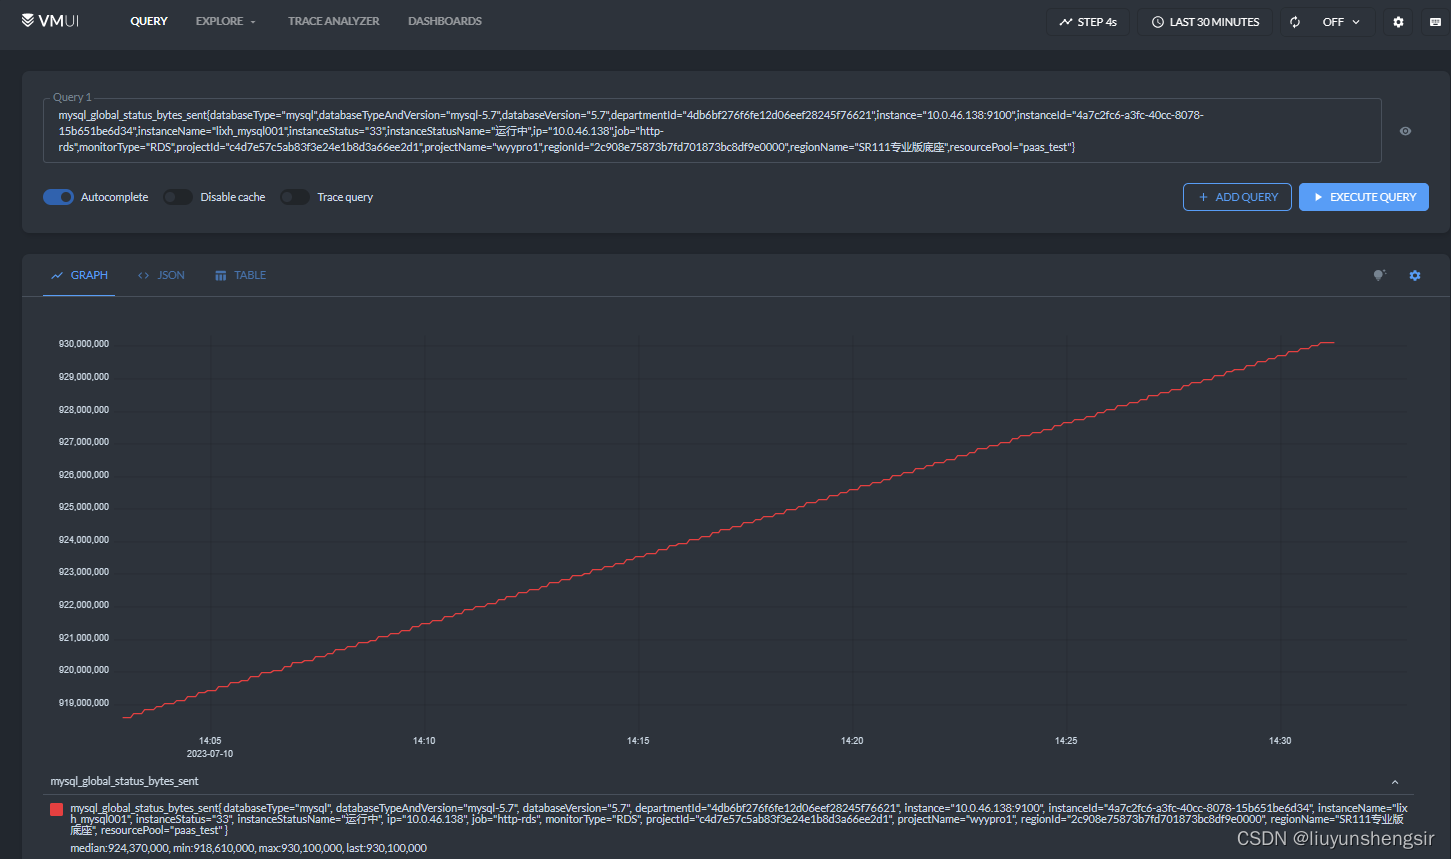Show keyboard shortcuts with the keyboard icon
Screen dimensions: 1451x859
tap(1436, 21)
